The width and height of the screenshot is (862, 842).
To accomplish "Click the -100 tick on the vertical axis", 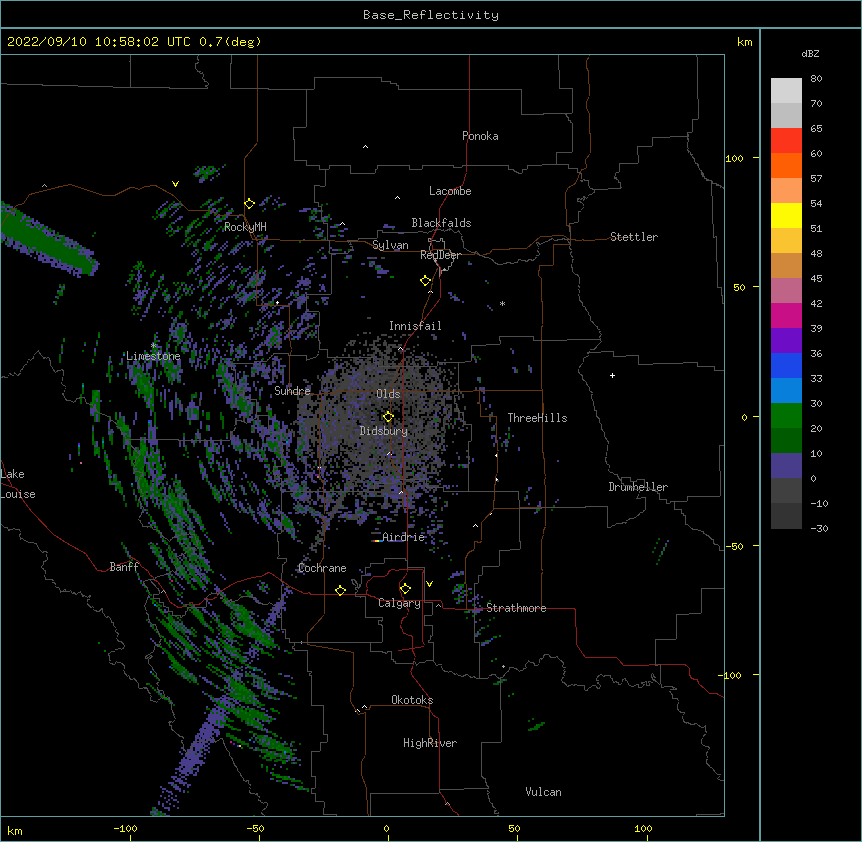I will [x=731, y=675].
